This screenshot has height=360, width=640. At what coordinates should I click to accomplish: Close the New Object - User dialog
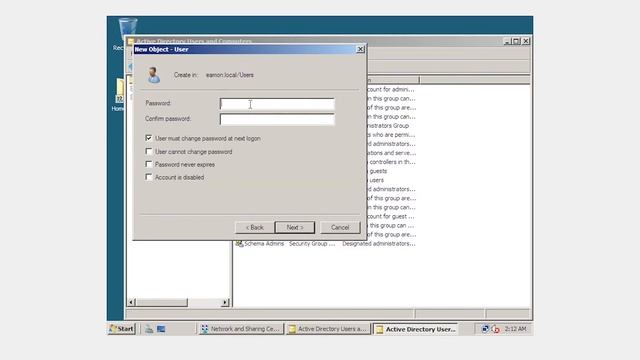pos(360,49)
